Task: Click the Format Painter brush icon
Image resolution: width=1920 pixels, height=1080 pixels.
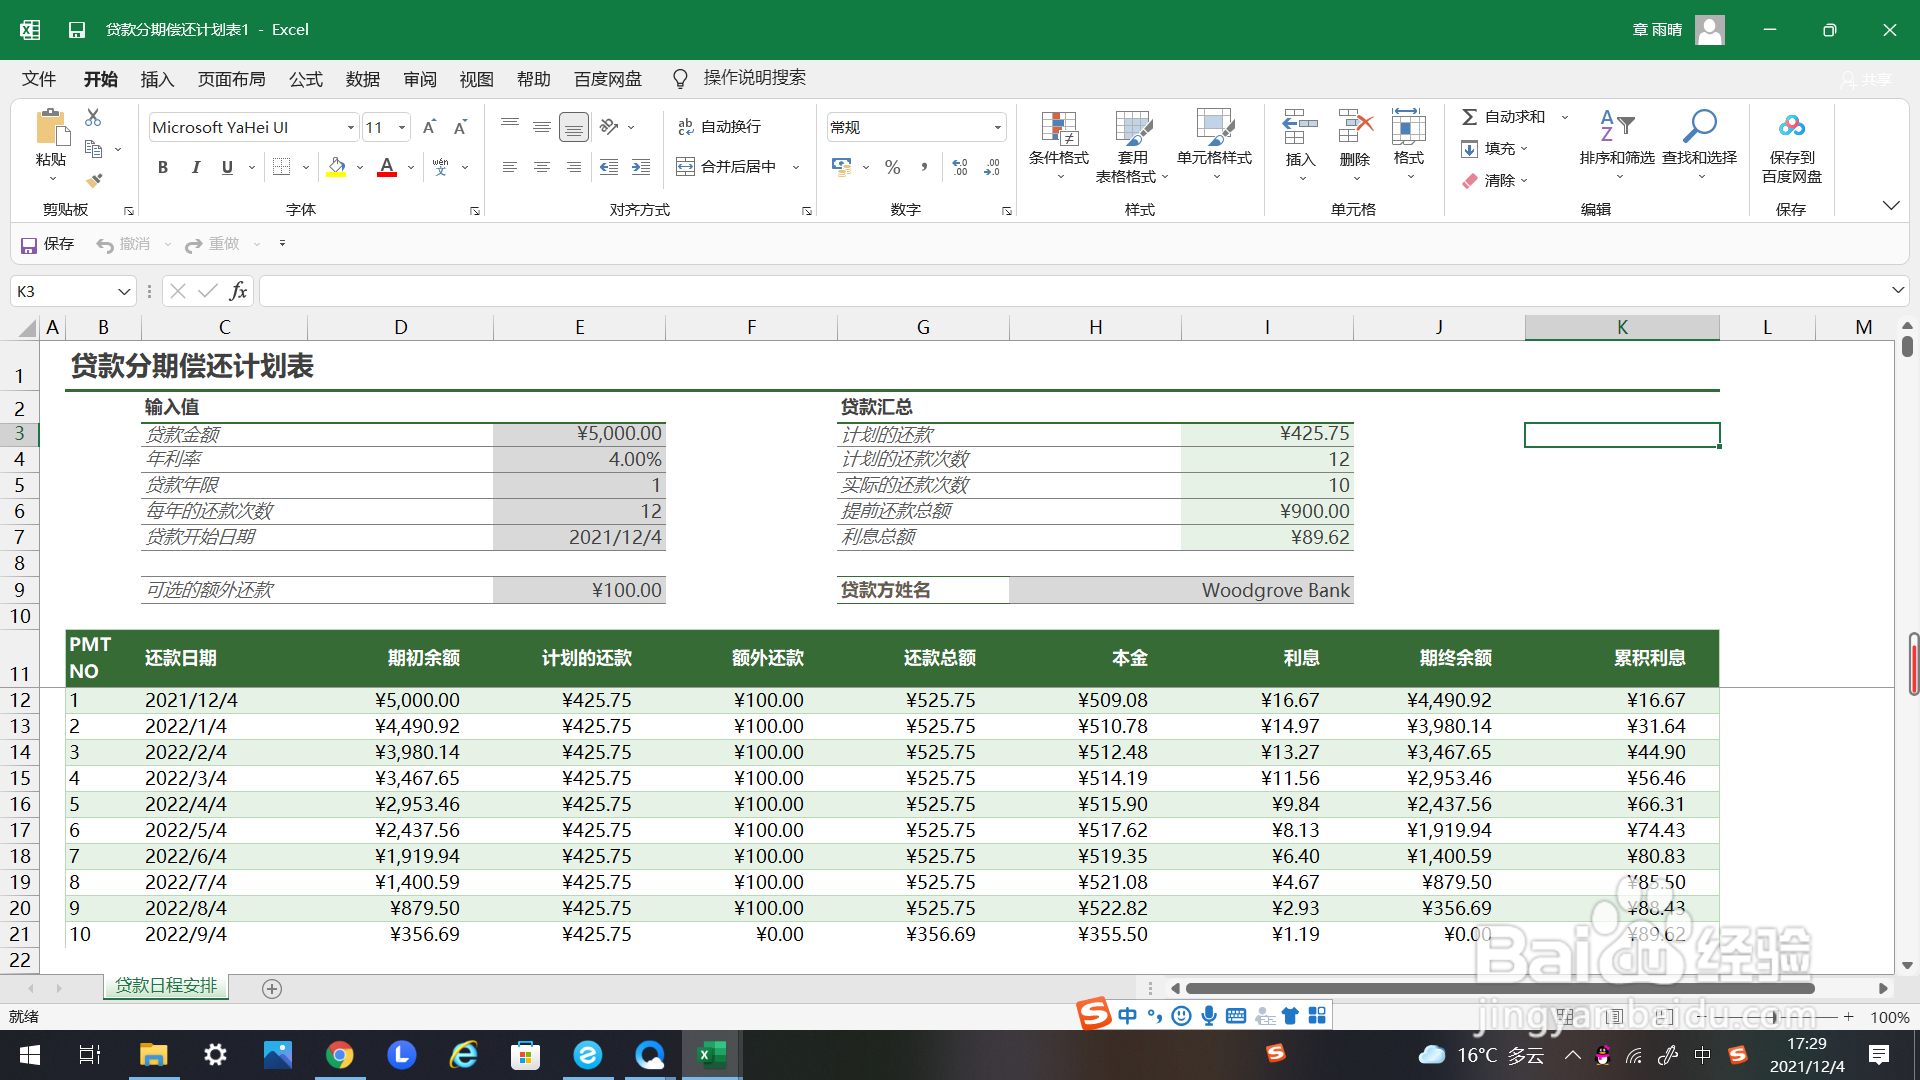Action: (94, 181)
